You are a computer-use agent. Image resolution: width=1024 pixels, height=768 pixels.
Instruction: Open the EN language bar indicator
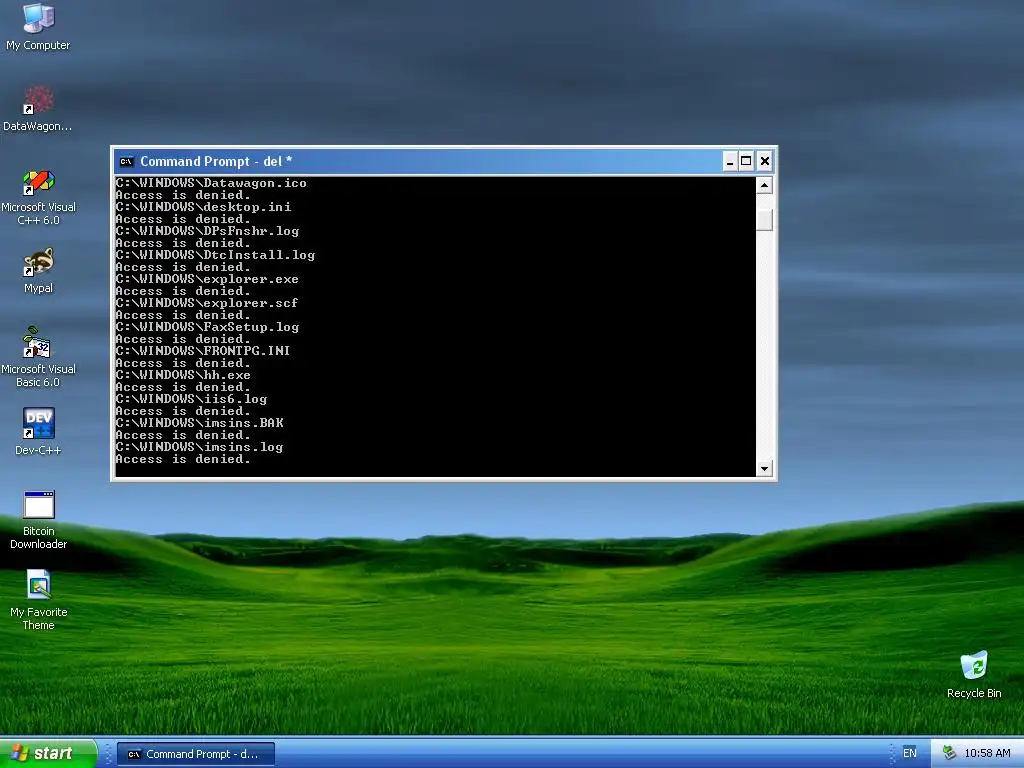(909, 753)
